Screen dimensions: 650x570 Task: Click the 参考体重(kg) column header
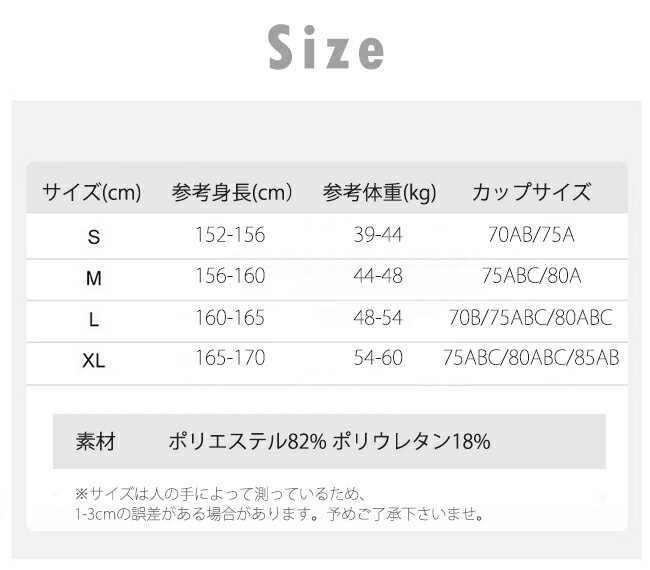pyautogui.click(x=380, y=193)
